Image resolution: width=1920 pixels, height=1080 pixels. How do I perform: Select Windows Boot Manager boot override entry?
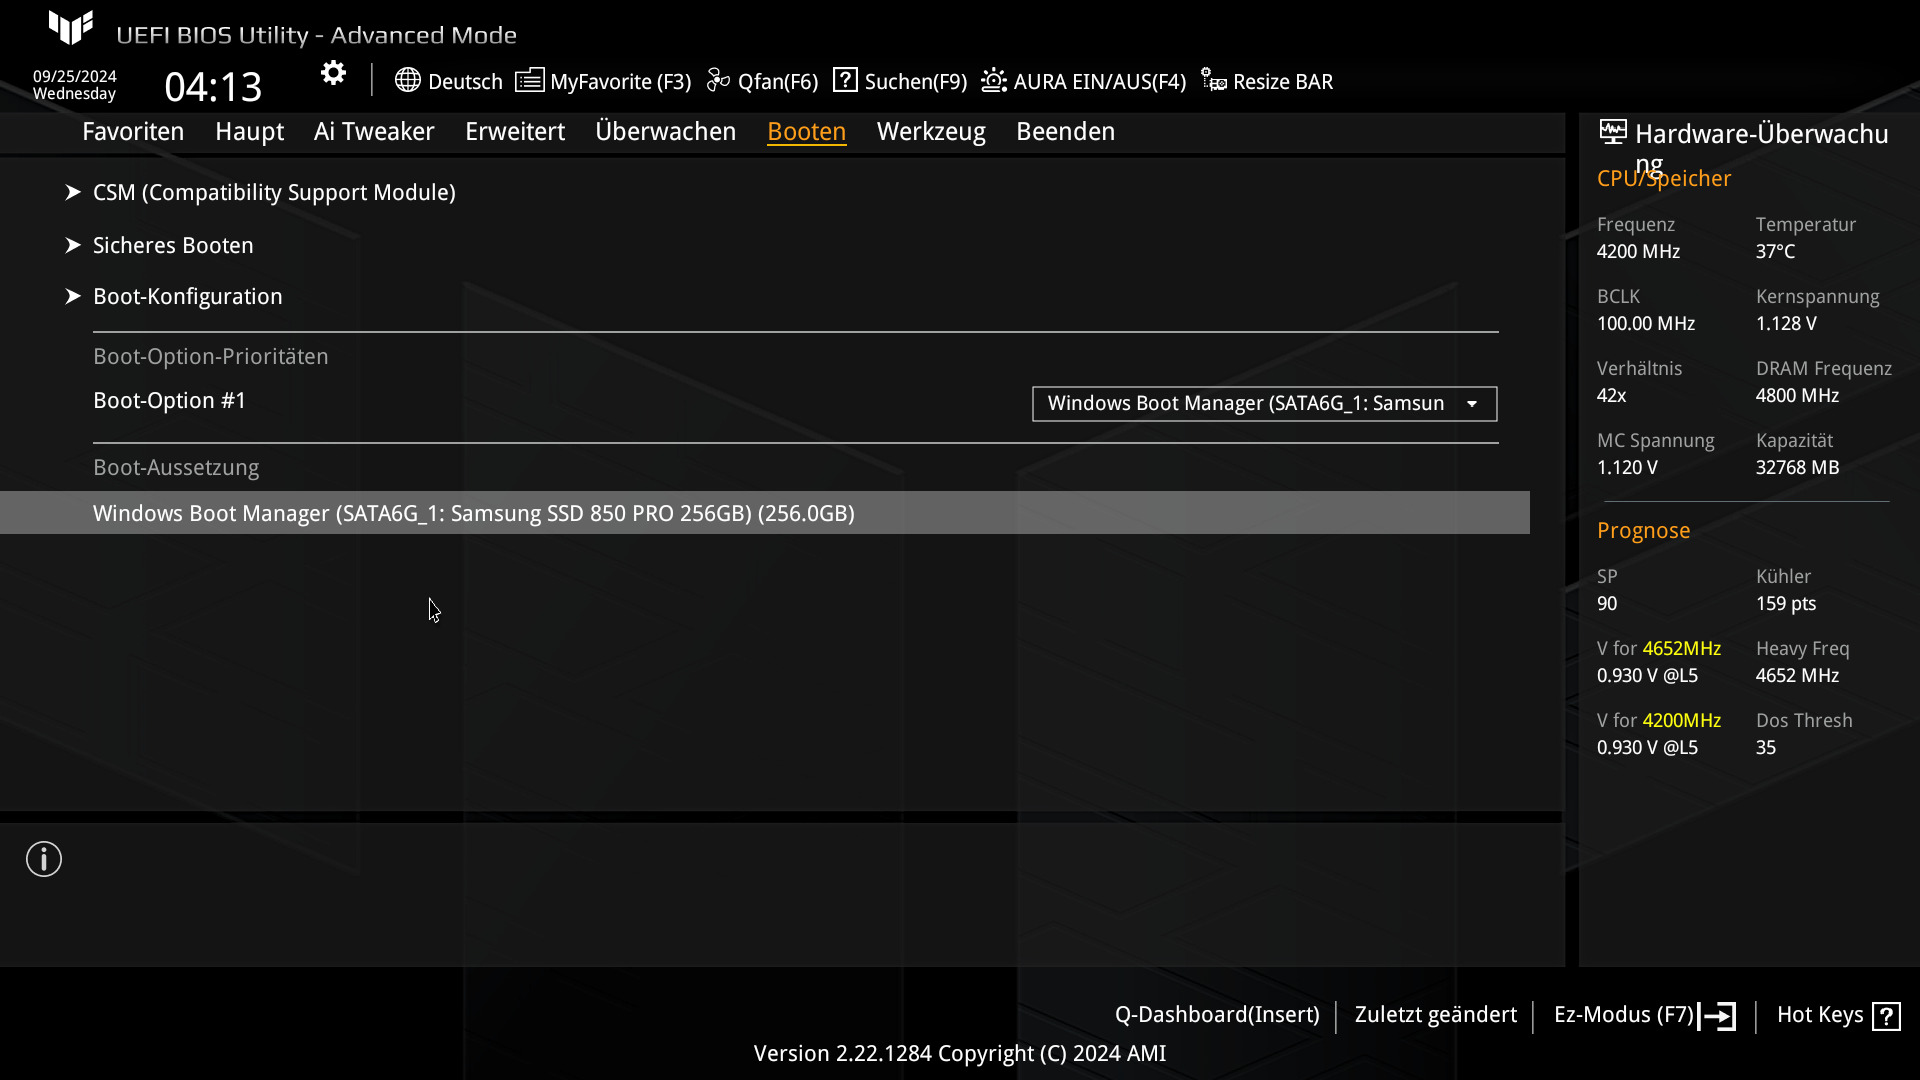coord(474,513)
